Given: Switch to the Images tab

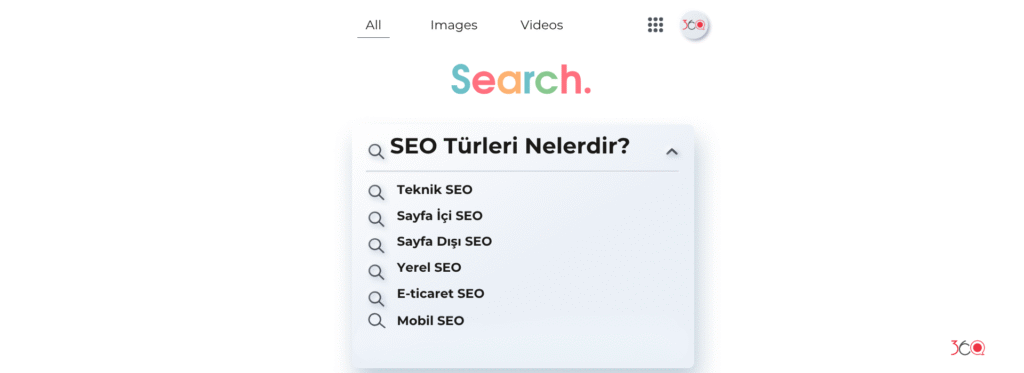Looking at the screenshot, I should point(454,25).
